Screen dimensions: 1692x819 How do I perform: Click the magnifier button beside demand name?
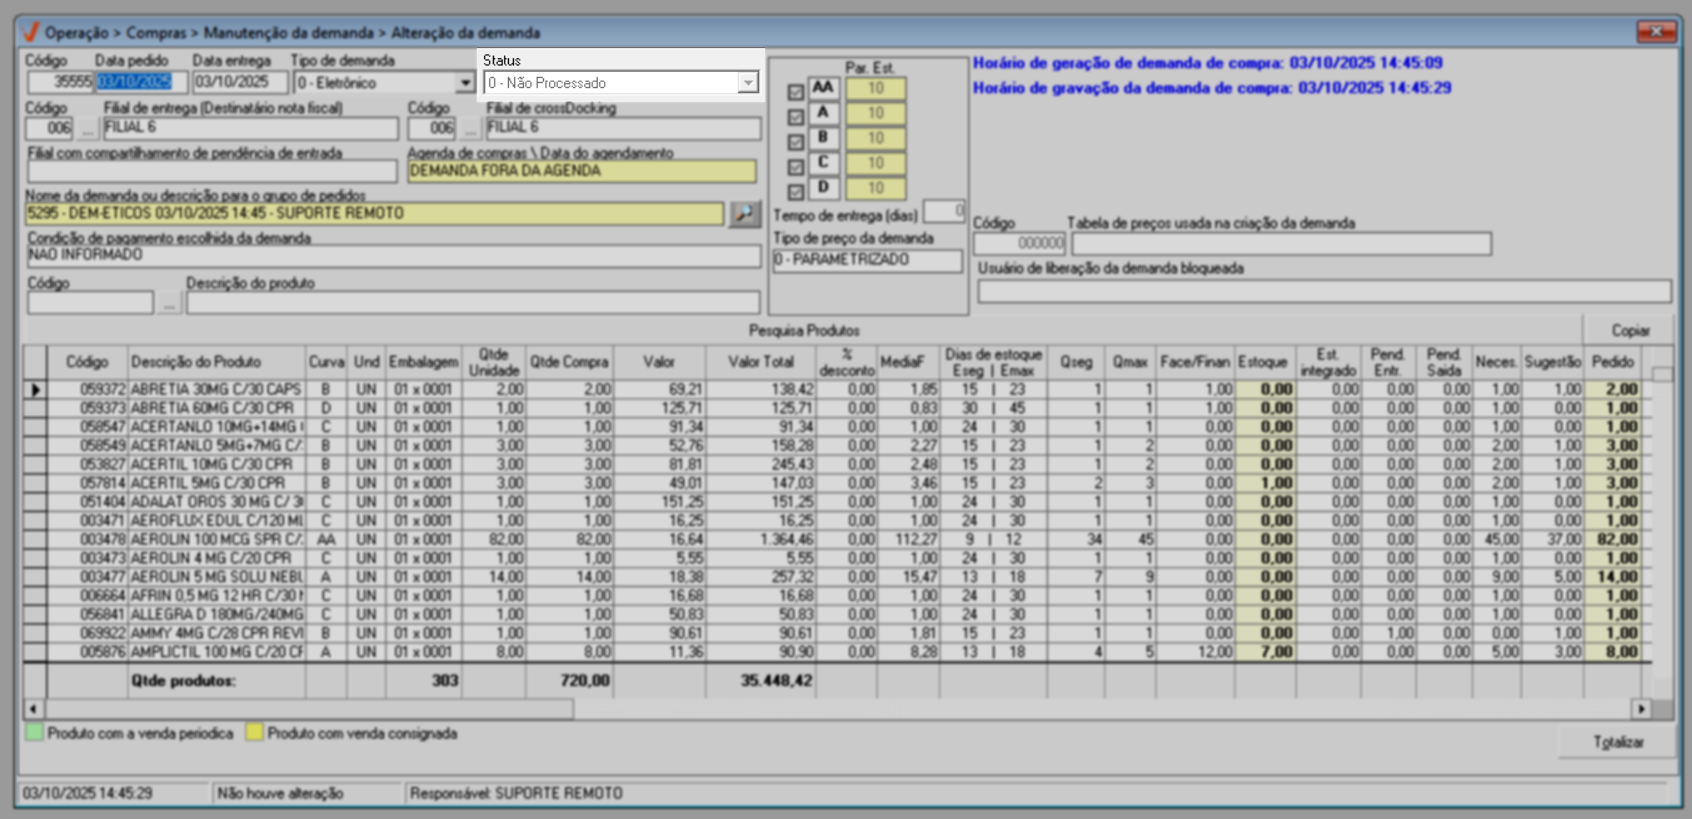pyautogui.click(x=744, y=214)
